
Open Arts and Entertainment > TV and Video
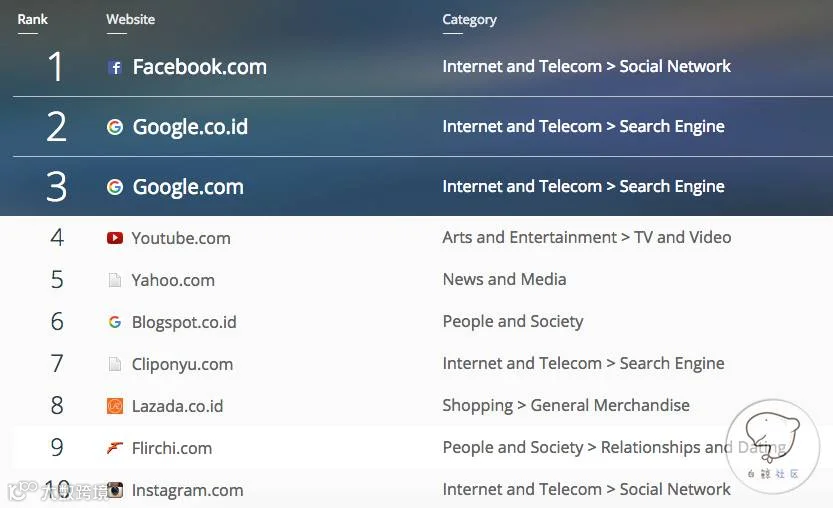pyautogui.click(x=587, y=238)
